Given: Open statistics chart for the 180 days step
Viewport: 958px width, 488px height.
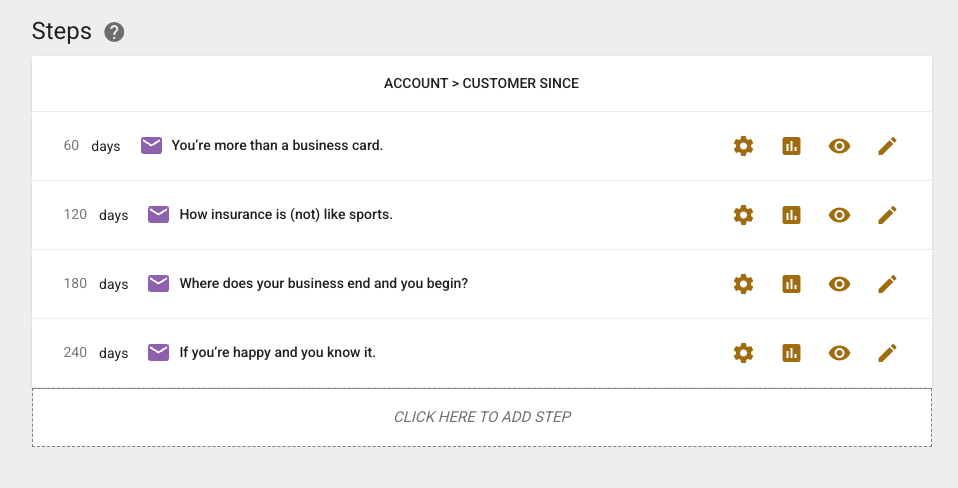Looking at the screenshot, I should pyautogui.click(x=791, y=284).
